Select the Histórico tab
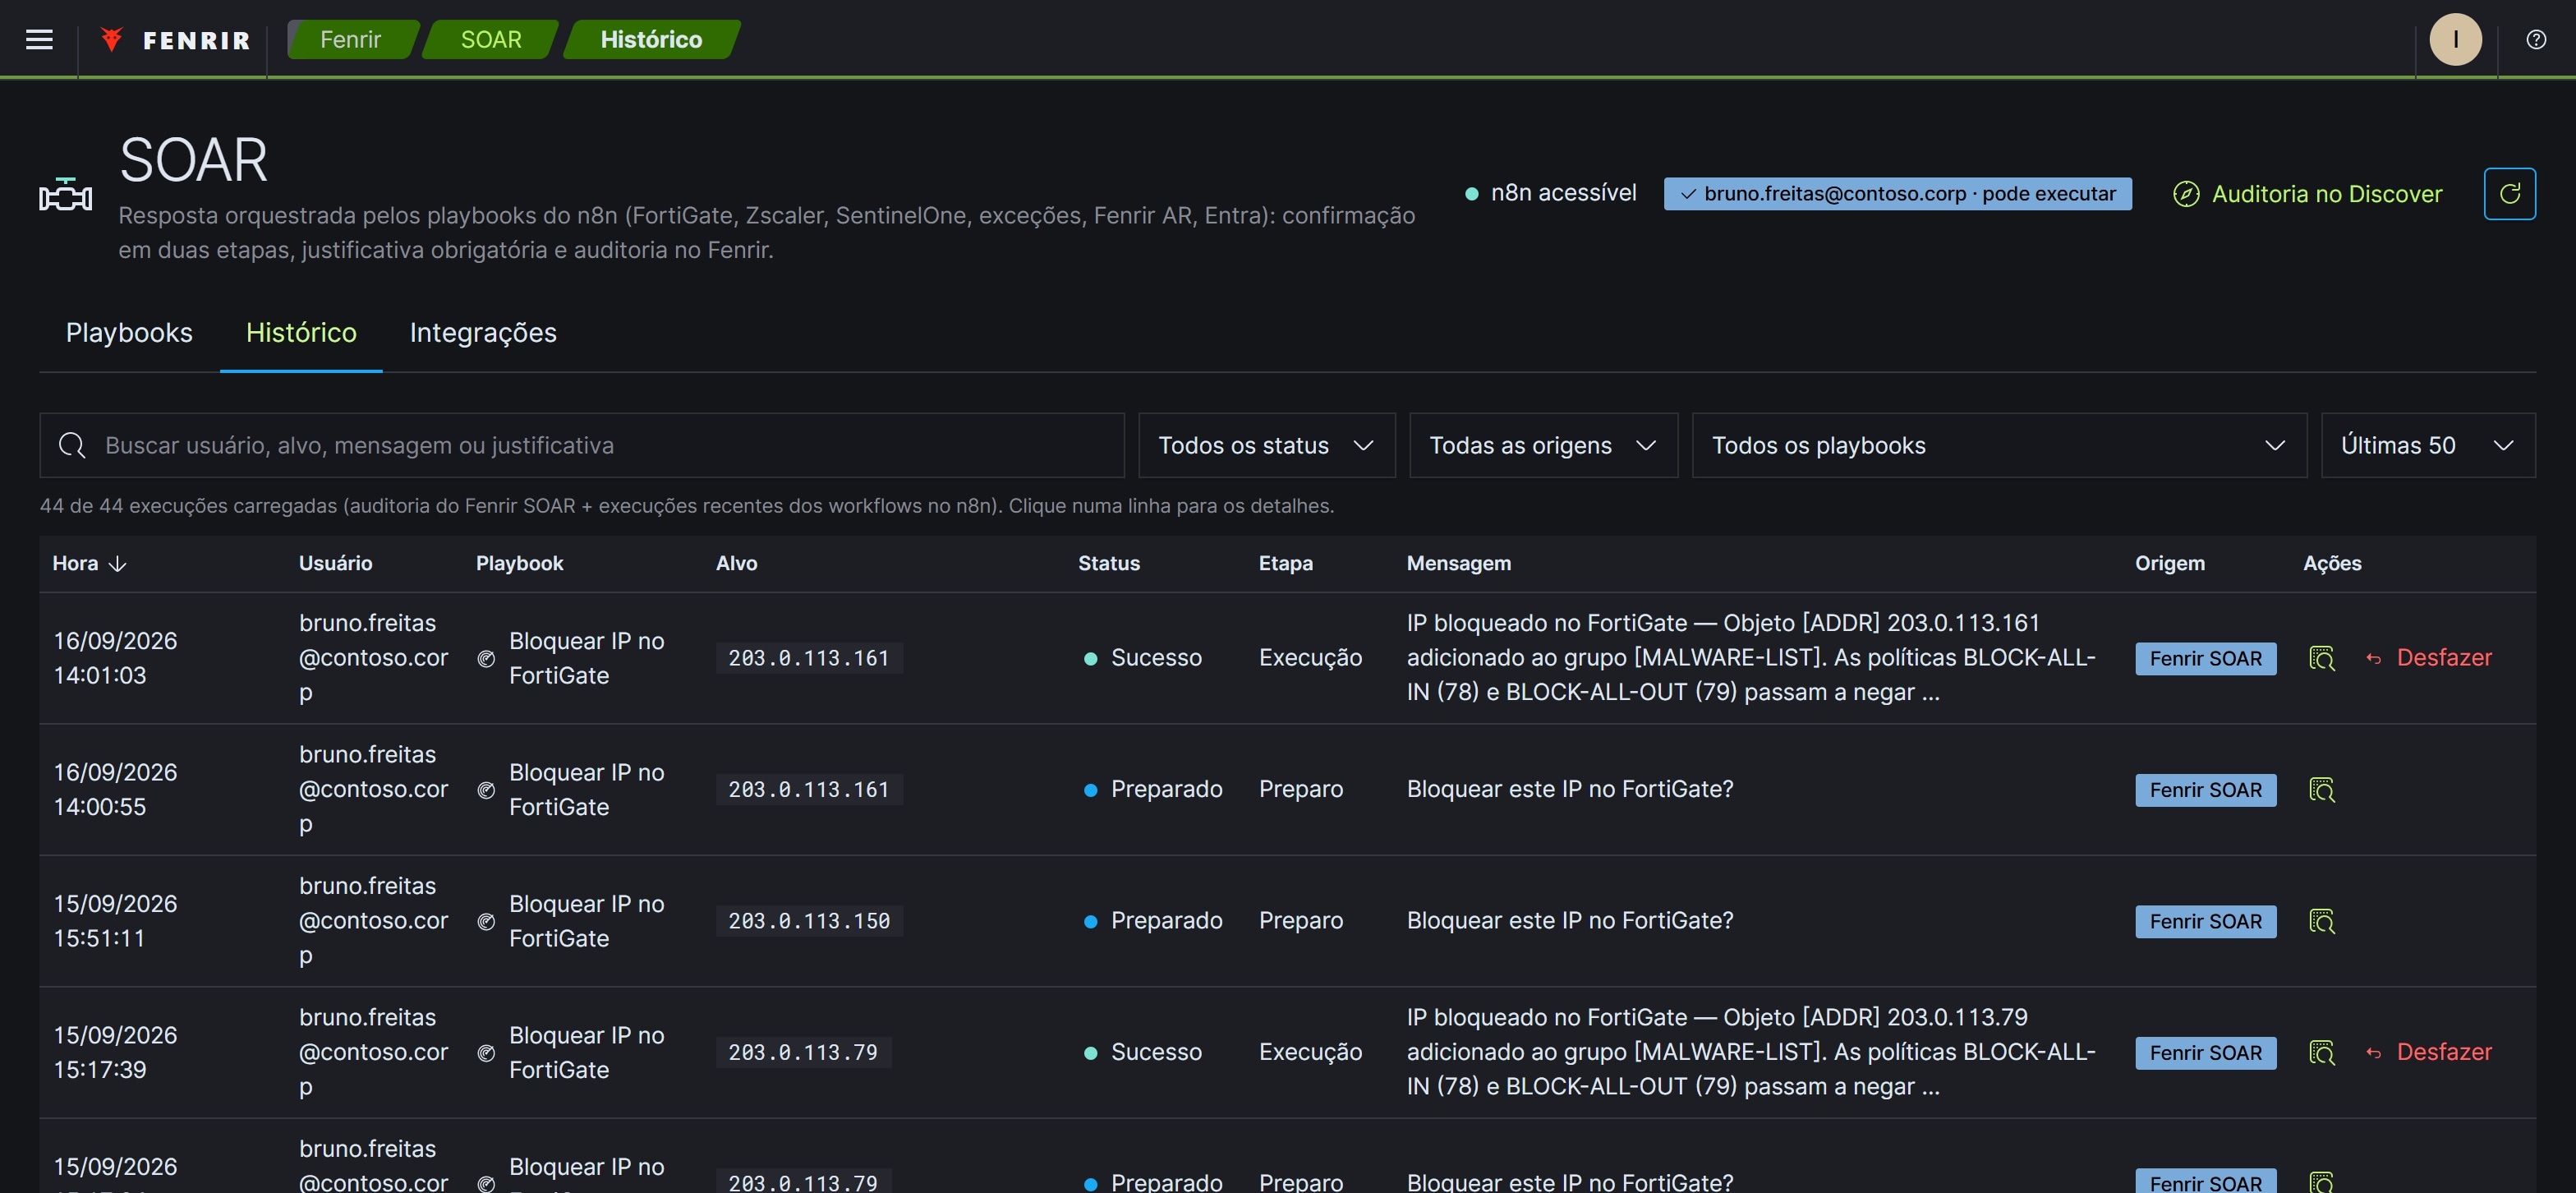This screenshot has height=1193, width=2576. click(x=301, y=332)
